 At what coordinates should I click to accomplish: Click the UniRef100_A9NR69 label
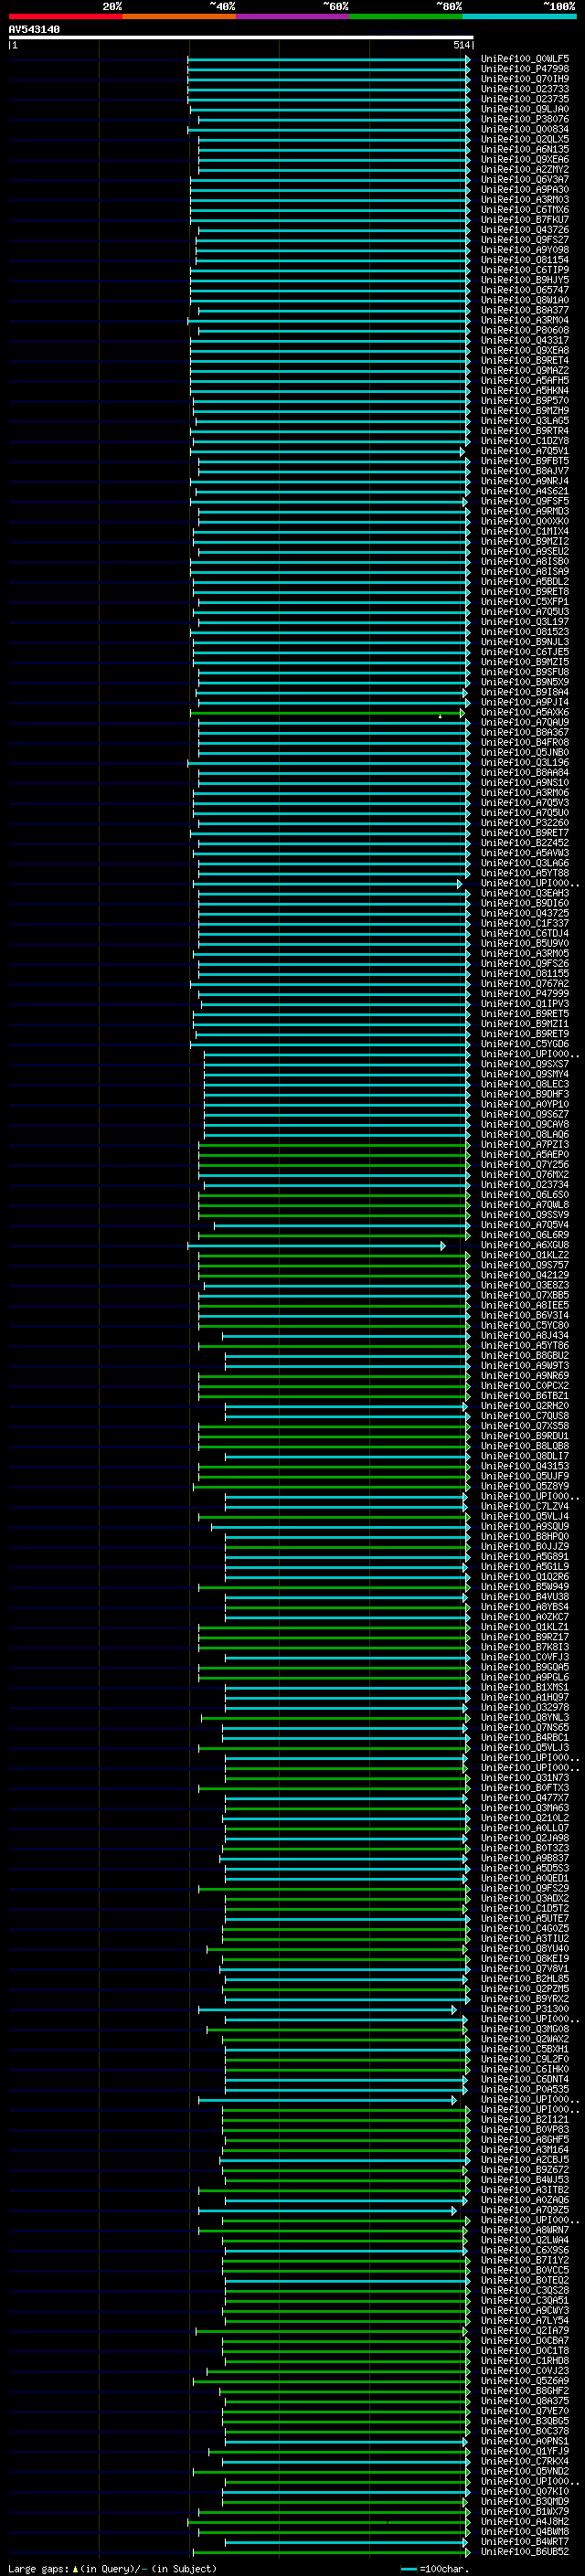(x=525, y=1376)
